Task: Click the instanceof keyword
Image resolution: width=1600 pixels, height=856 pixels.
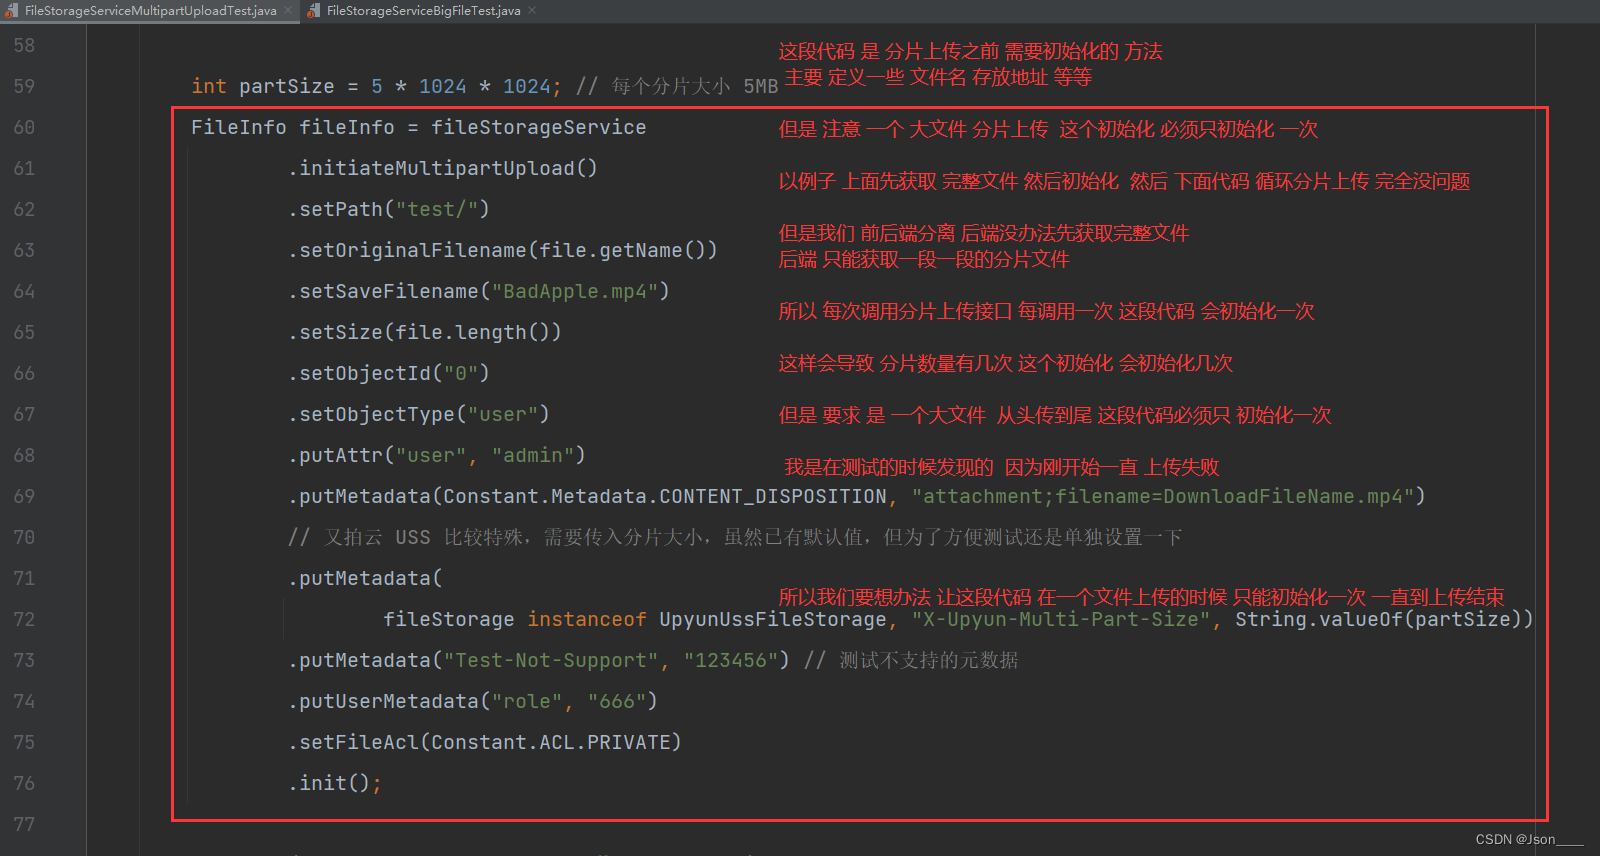Action: [587, 619]
